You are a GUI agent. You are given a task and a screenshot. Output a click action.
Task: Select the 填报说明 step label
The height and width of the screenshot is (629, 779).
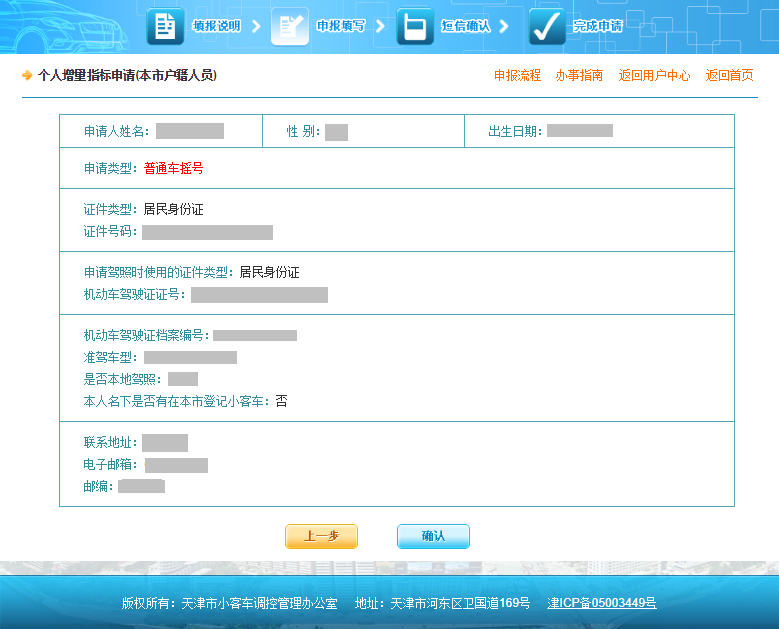pyautogui.click(x=216, y=26)
